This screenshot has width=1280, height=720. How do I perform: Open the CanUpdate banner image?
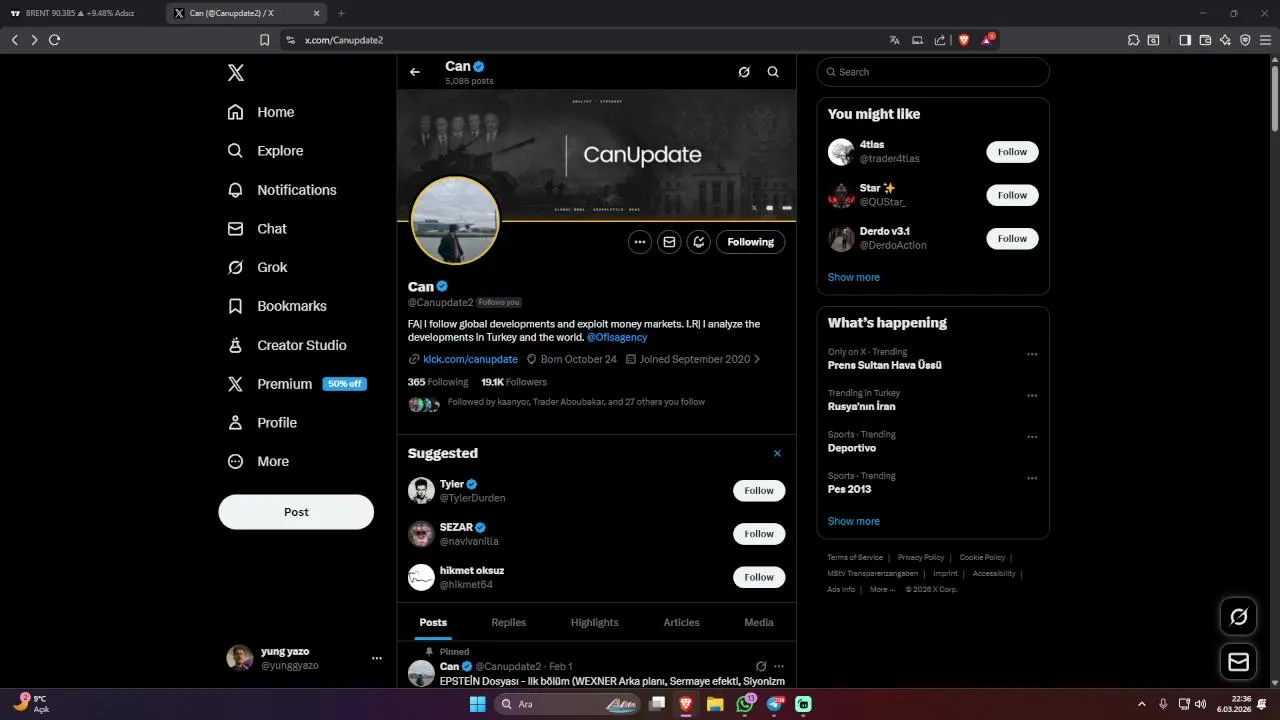click(597, 154)
